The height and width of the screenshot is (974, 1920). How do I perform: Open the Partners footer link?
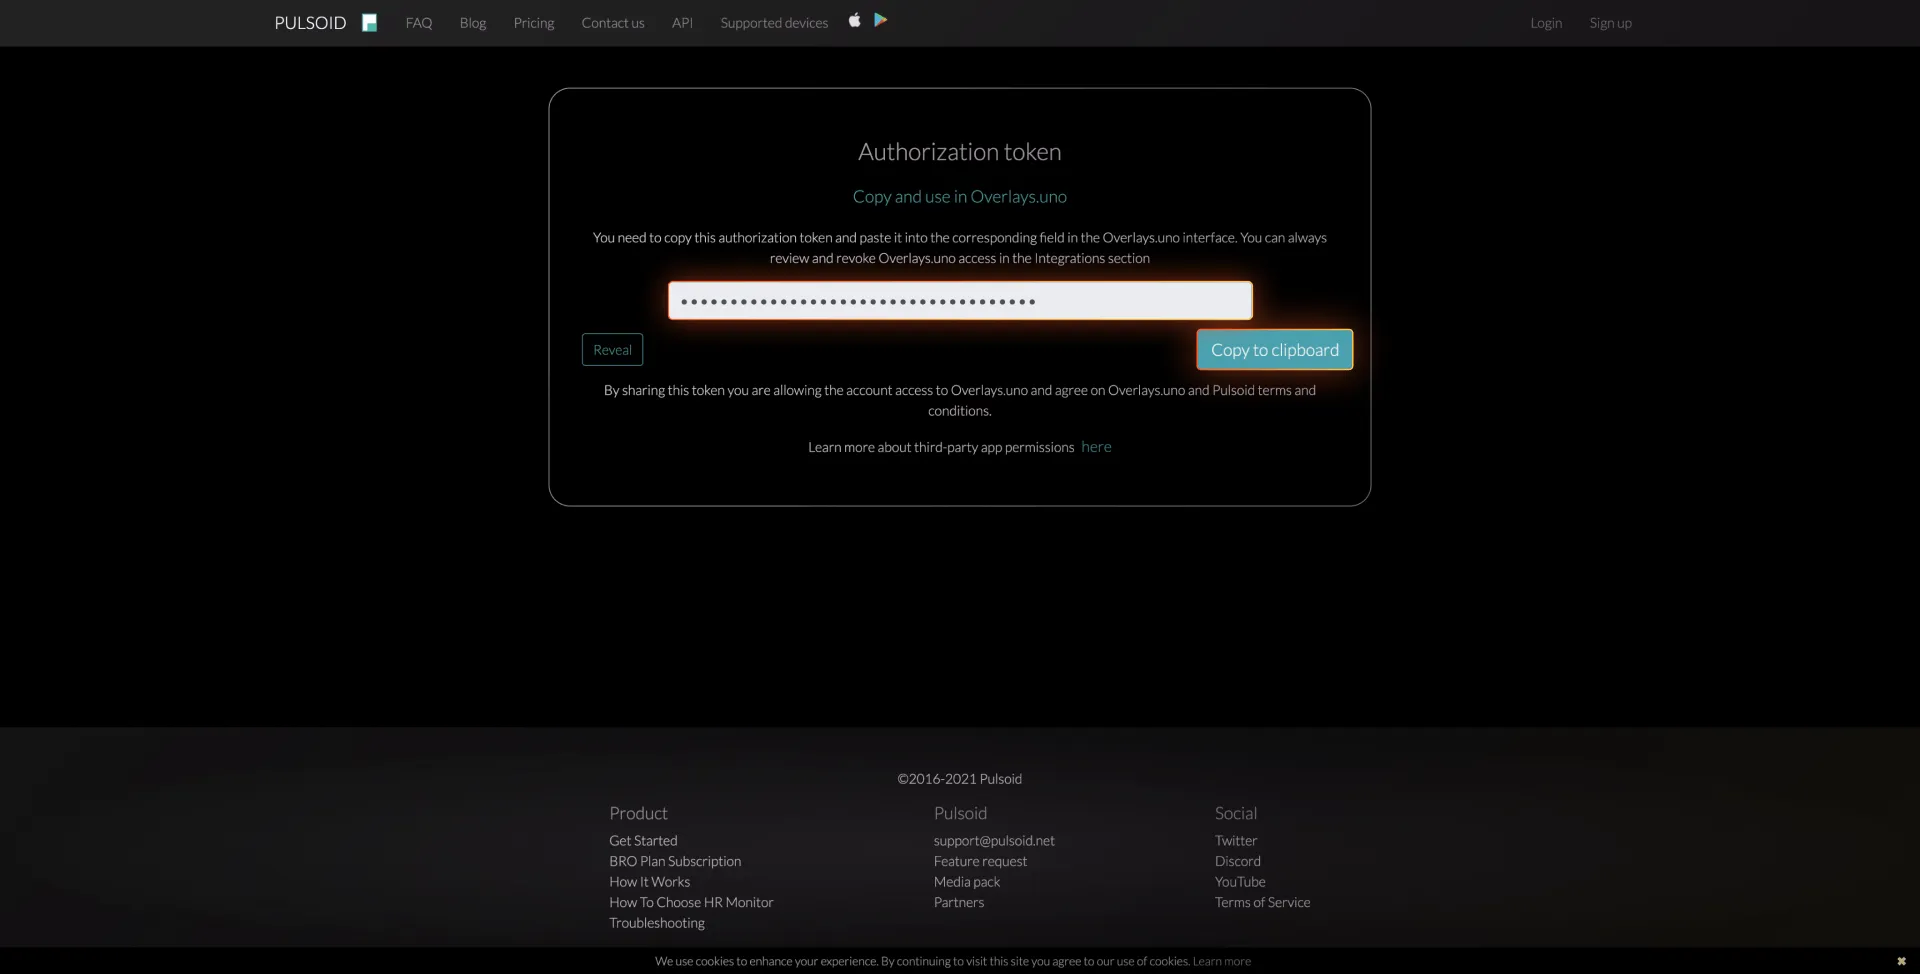pyautogui.click(x=959, y=902)
